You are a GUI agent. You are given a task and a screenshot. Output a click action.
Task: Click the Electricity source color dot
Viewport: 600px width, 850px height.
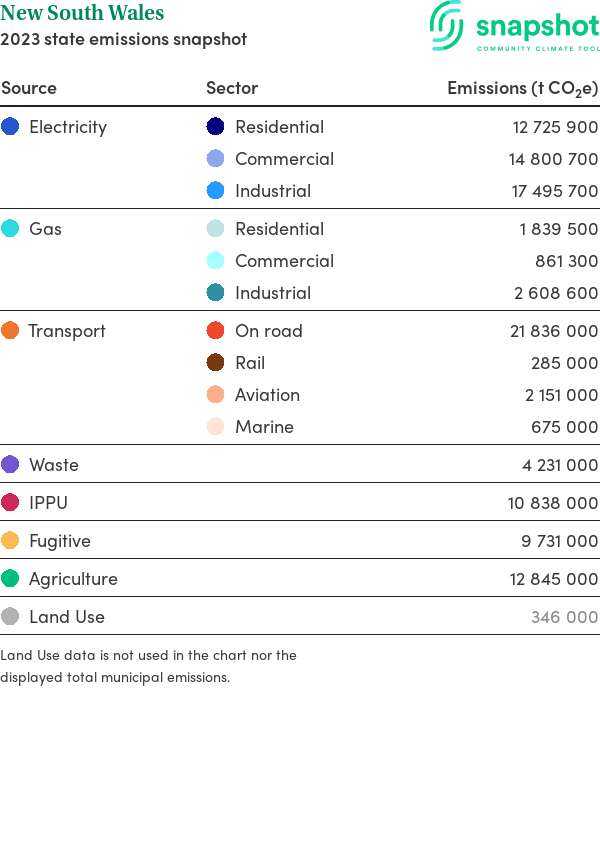pyautogui.click(x=10, y=127)
